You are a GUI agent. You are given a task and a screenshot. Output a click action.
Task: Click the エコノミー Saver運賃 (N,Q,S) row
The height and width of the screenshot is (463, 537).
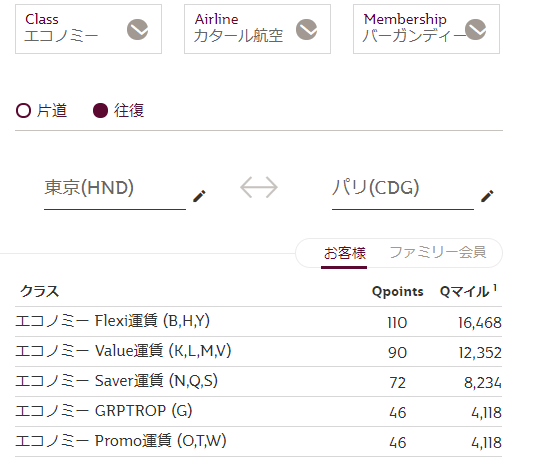259,382
